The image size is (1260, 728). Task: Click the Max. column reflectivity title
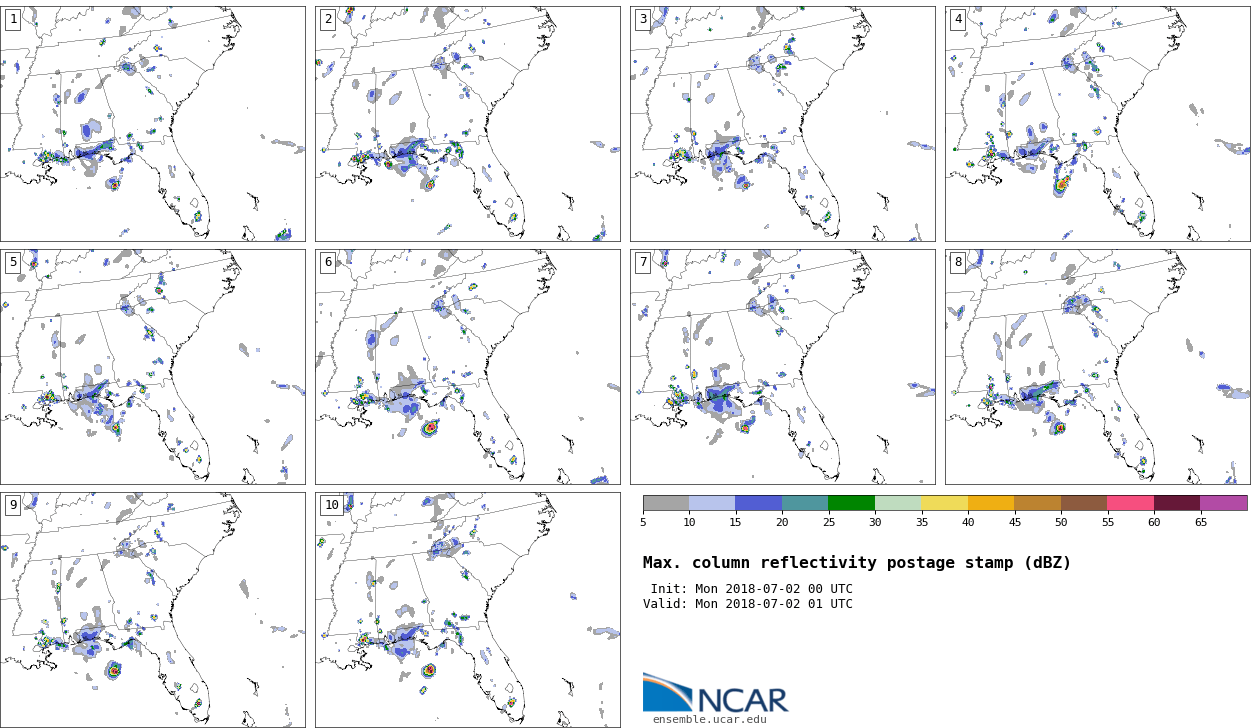click(x=856, y=563)
